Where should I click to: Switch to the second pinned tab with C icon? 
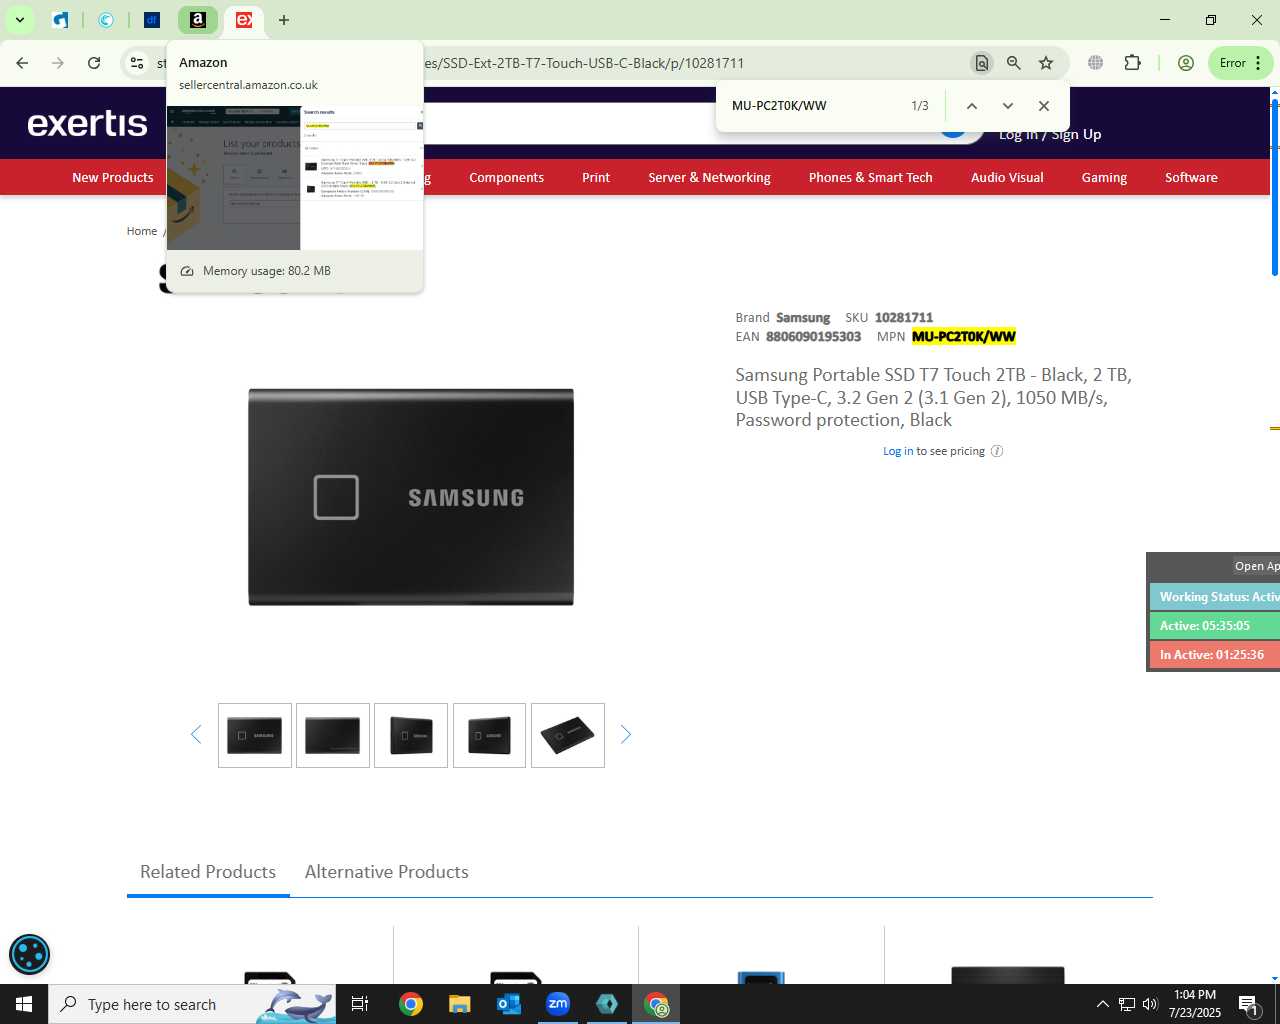106,20
